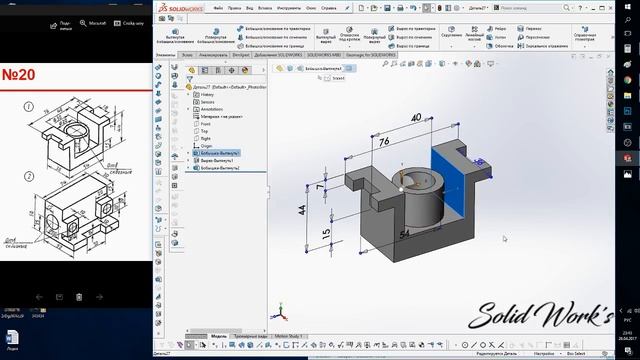
Task: Click the Save icon in the title bar
Action: click(387, 8)
